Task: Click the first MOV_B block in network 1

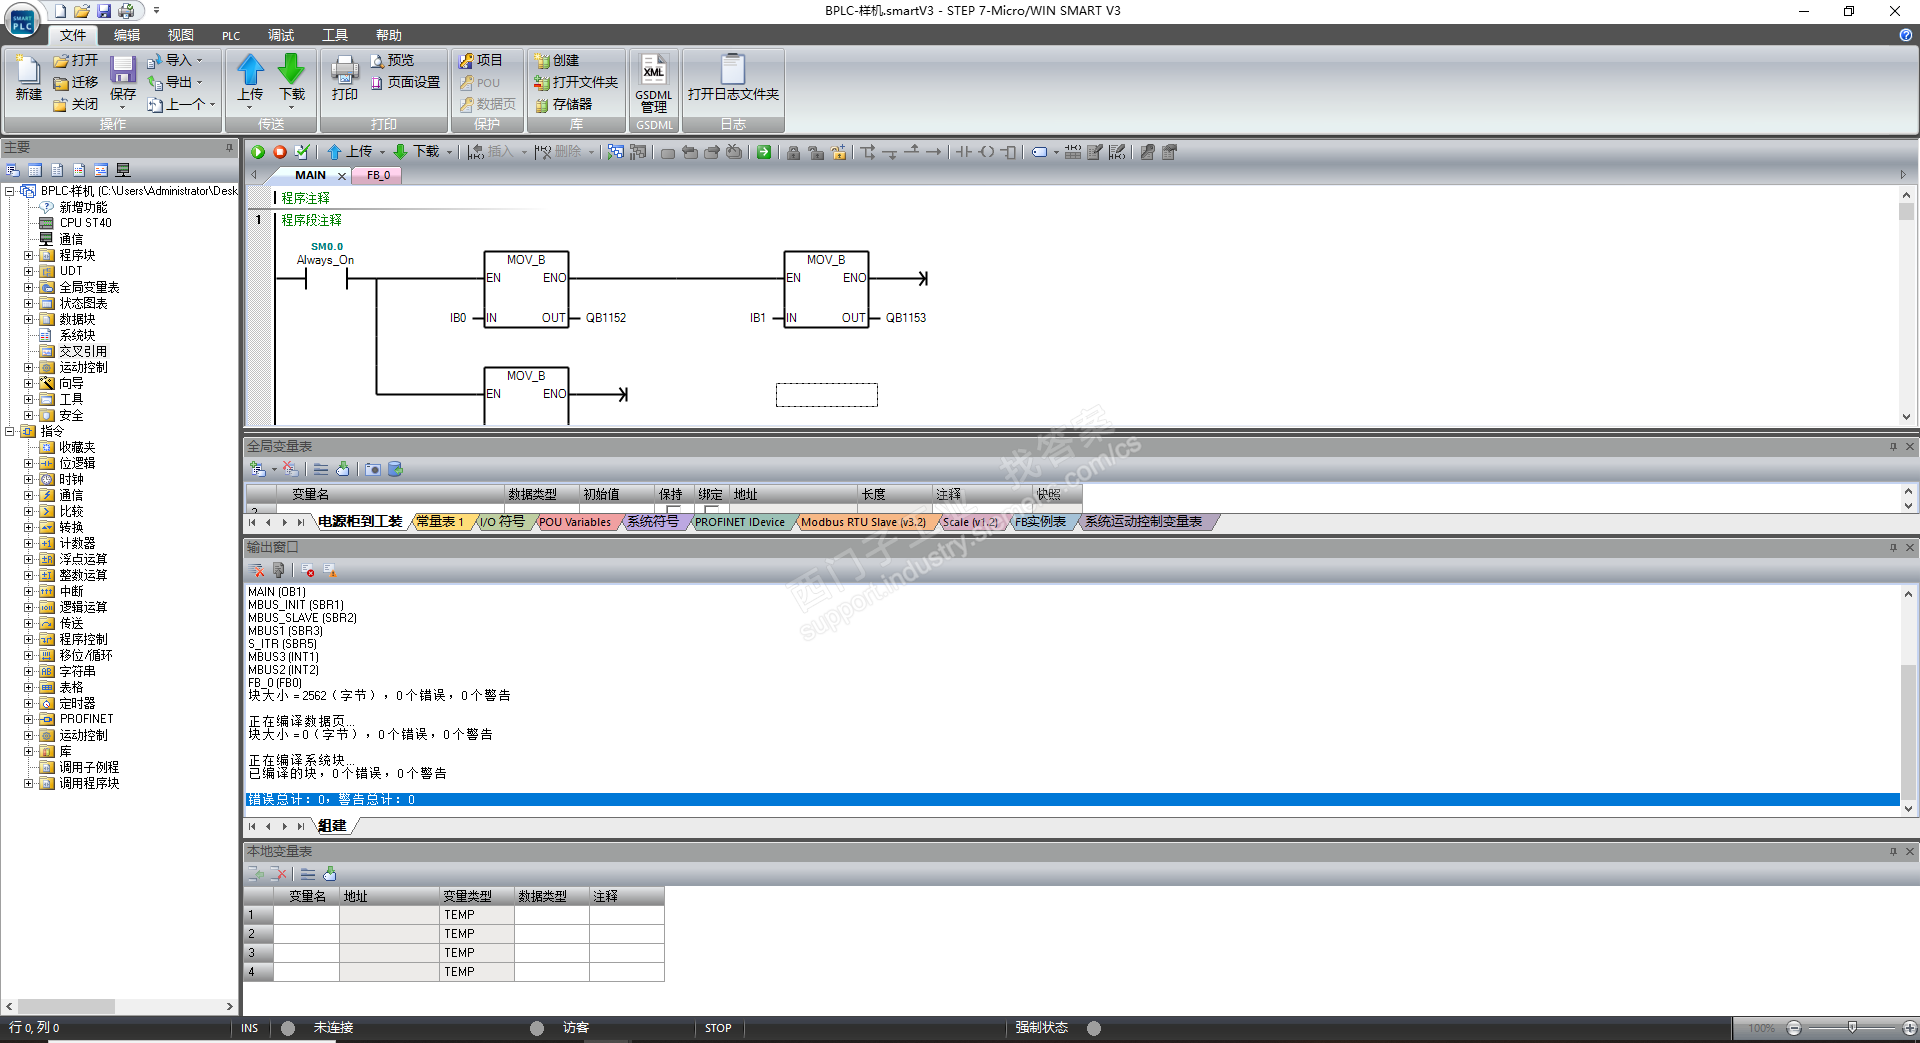Action: (x=526, y=289)
